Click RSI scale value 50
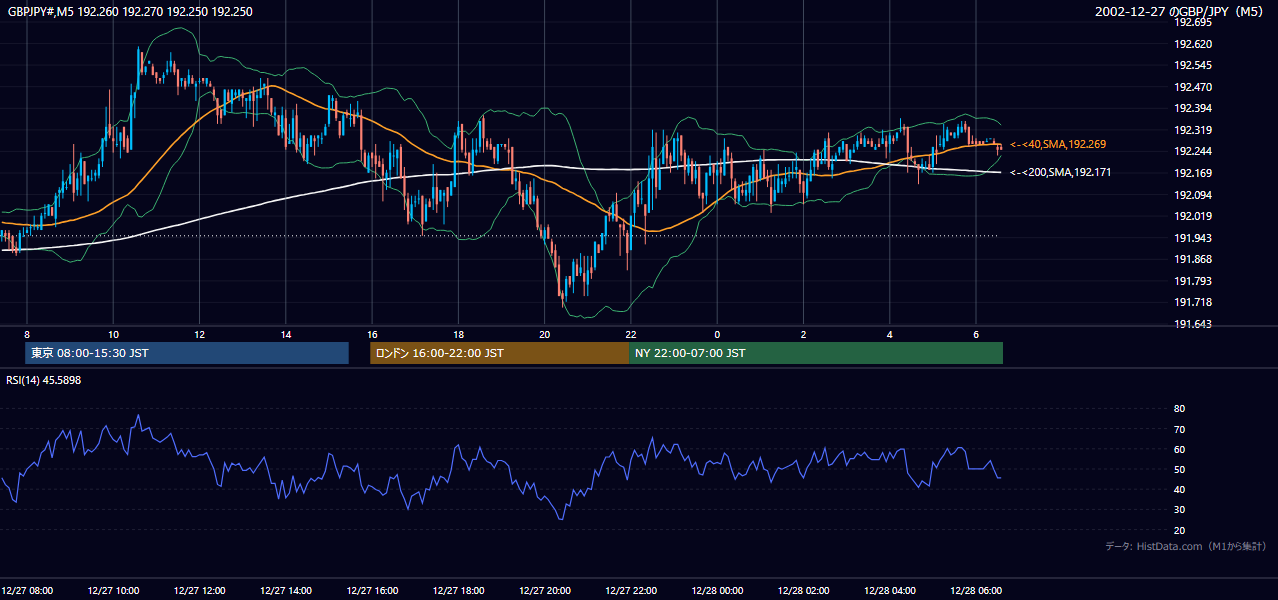The width and height of the screenshot is (1278, 600). (1179, 469)
